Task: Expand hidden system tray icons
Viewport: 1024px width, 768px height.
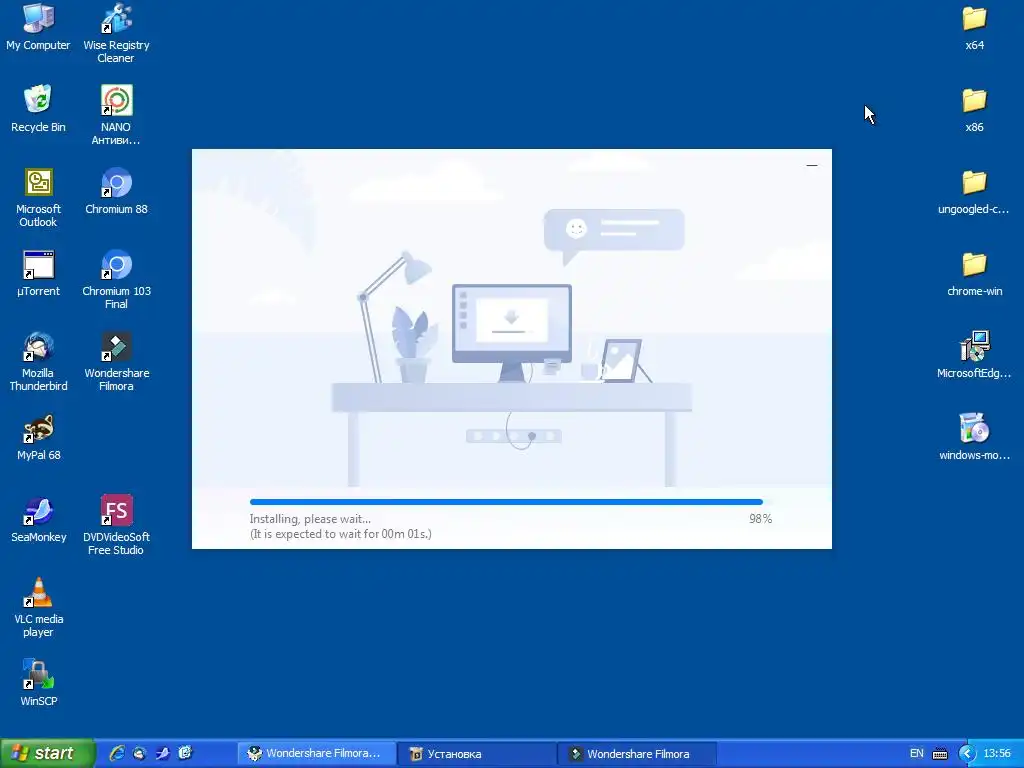Action: click(x=967, y=754)
